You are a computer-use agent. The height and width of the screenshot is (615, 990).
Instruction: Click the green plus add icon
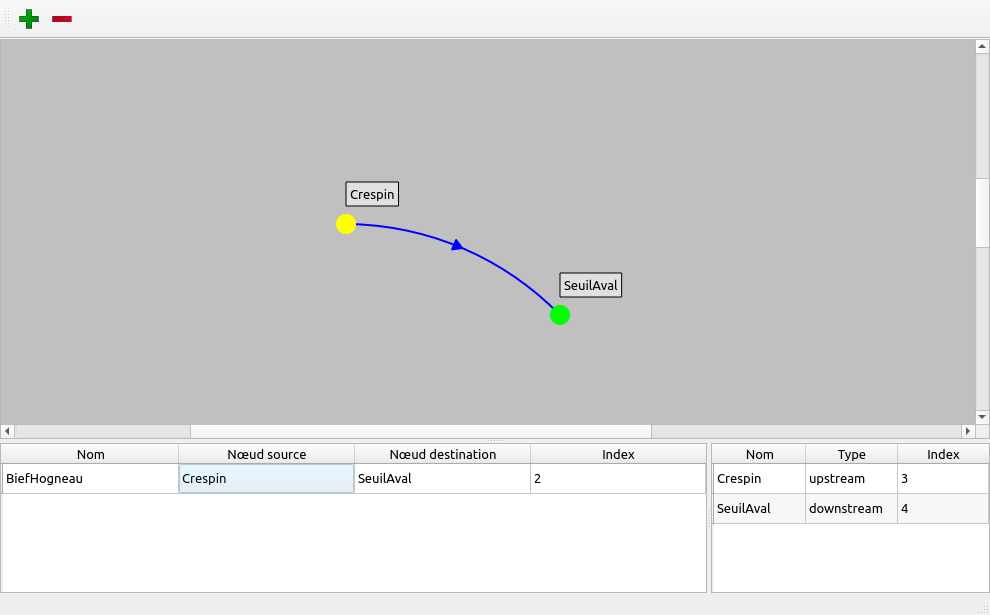(x=29, y=19)
